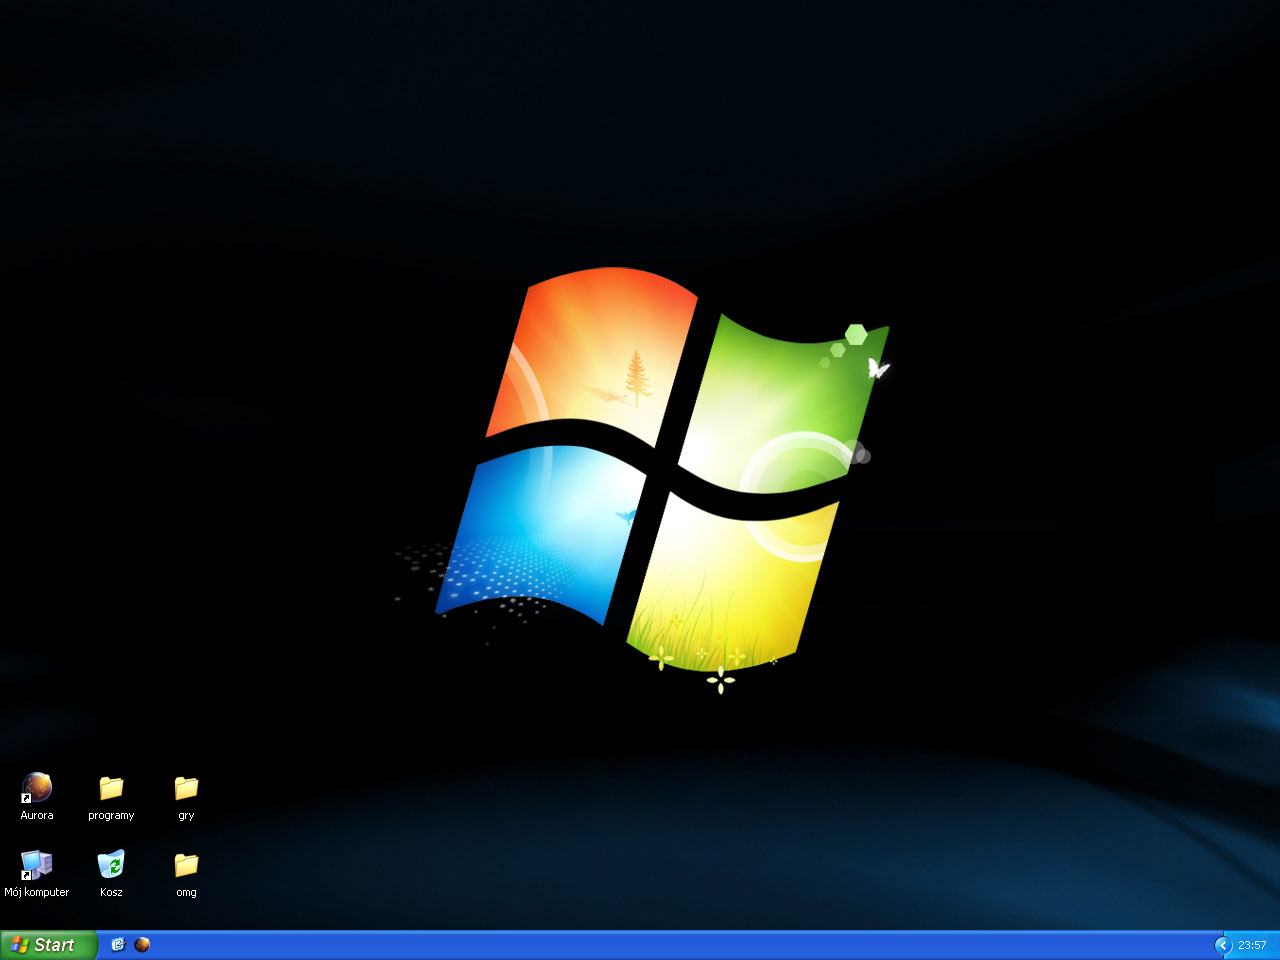Launch Aurora from the Quick Launch bar
This screenshot has width=1280, height=960.
point(142,945)
